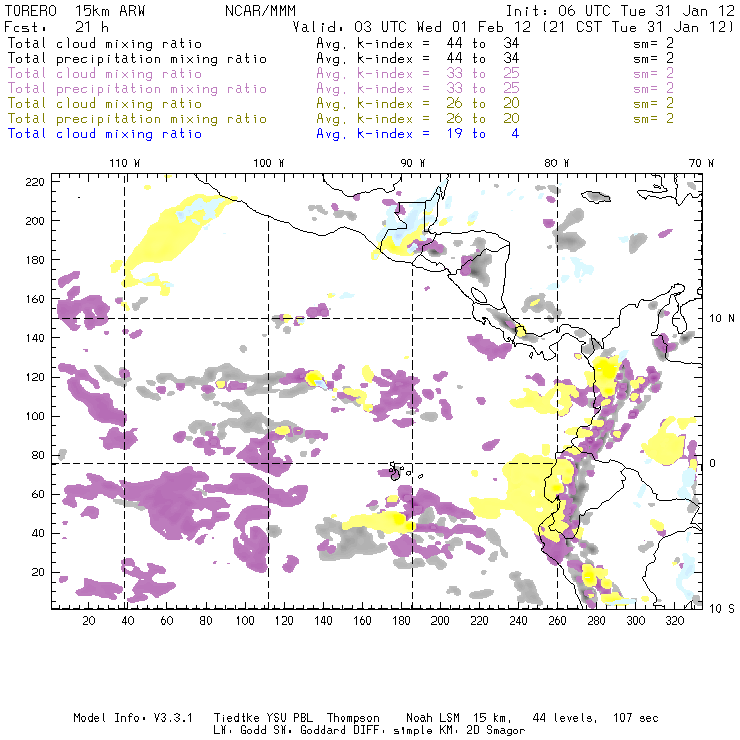Click the '70 W' longitude label

pyautogui.click(x=701, y=163)
